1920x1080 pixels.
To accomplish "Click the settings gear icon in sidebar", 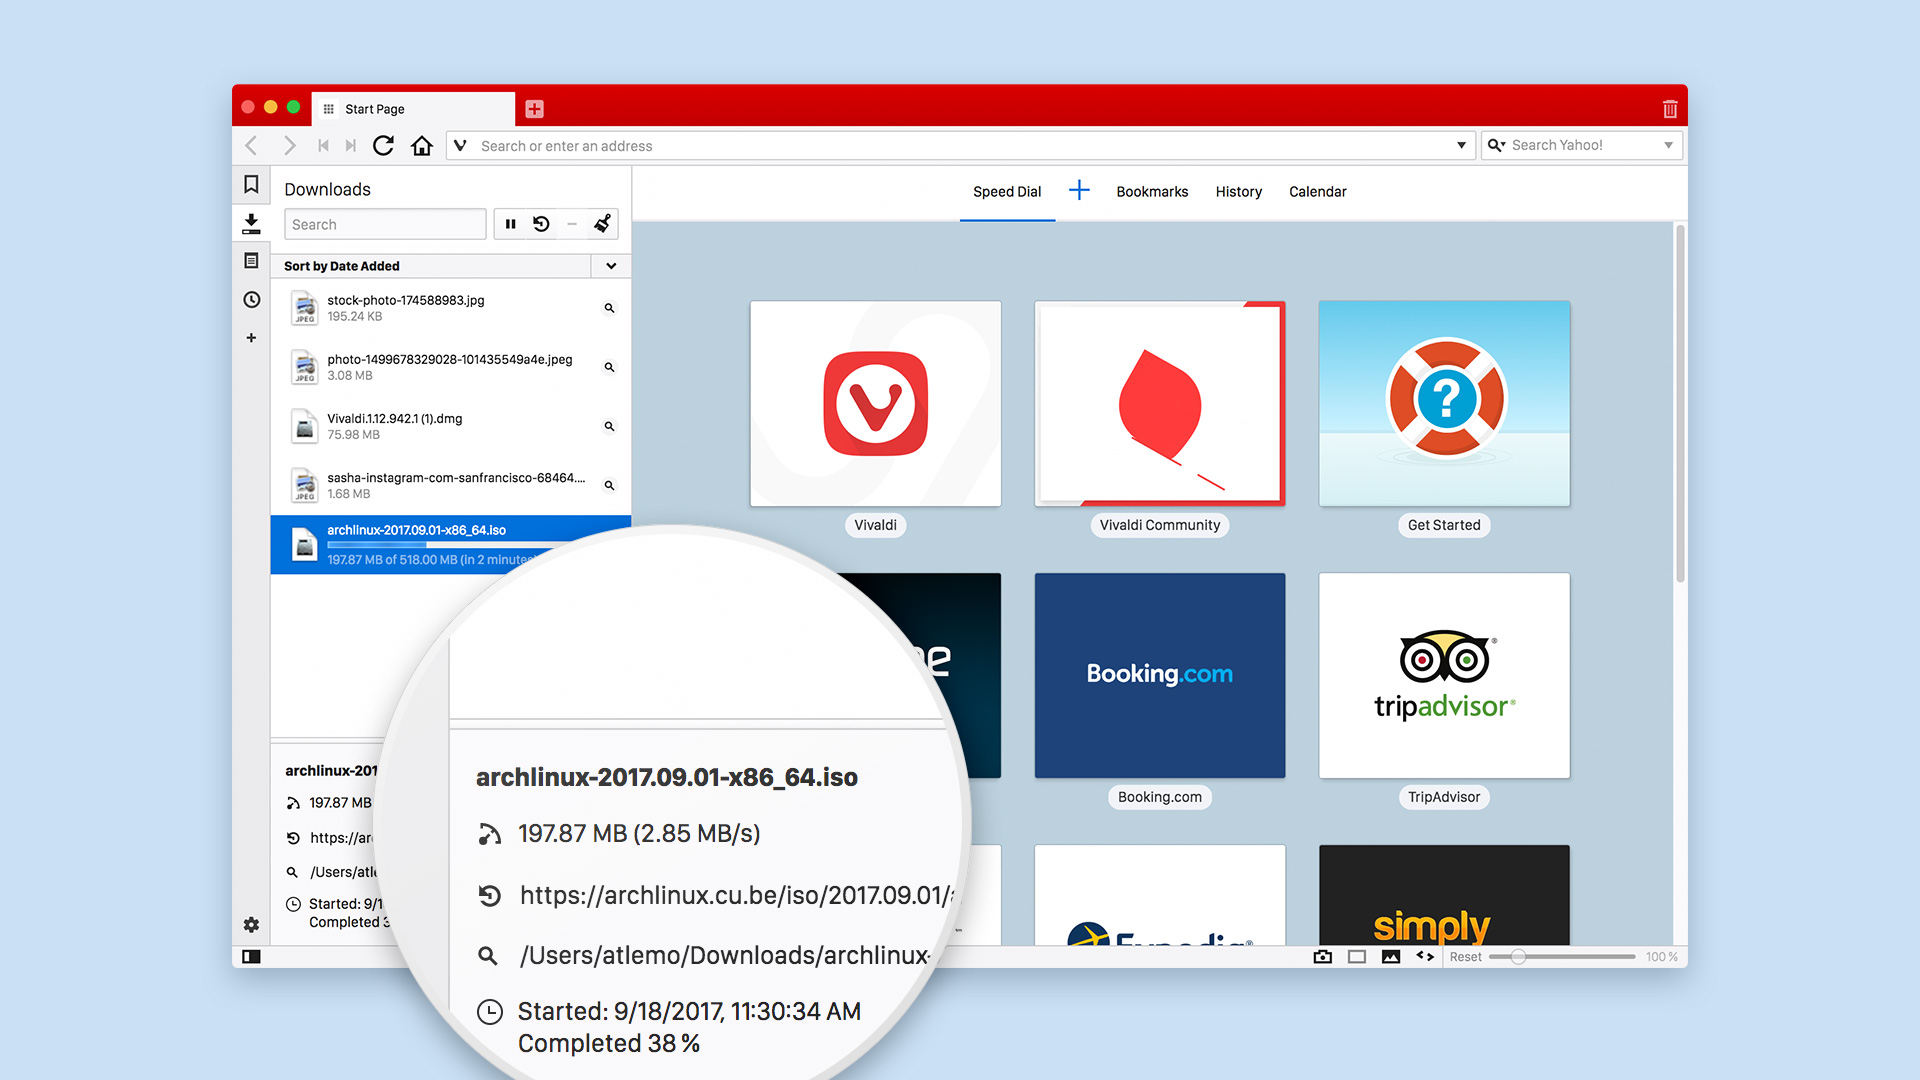I will click(x=251, y=924).
